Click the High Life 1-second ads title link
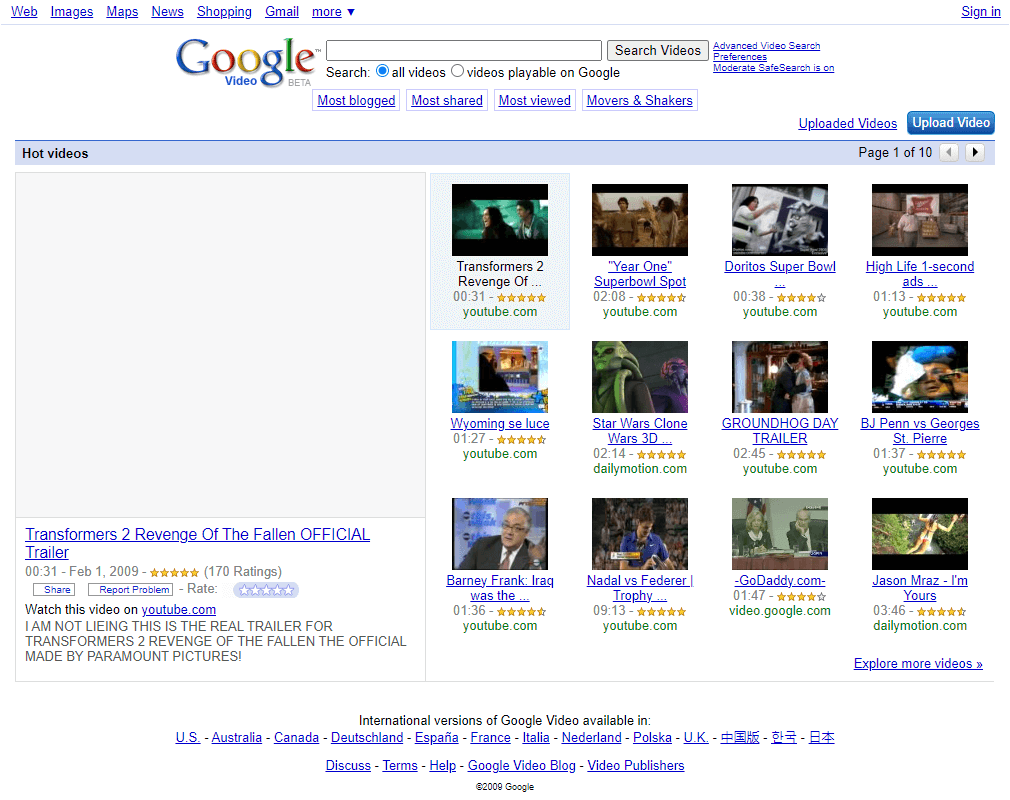Image resolution: width=1010 pixels, height=800 pixels. click(920, 274)
